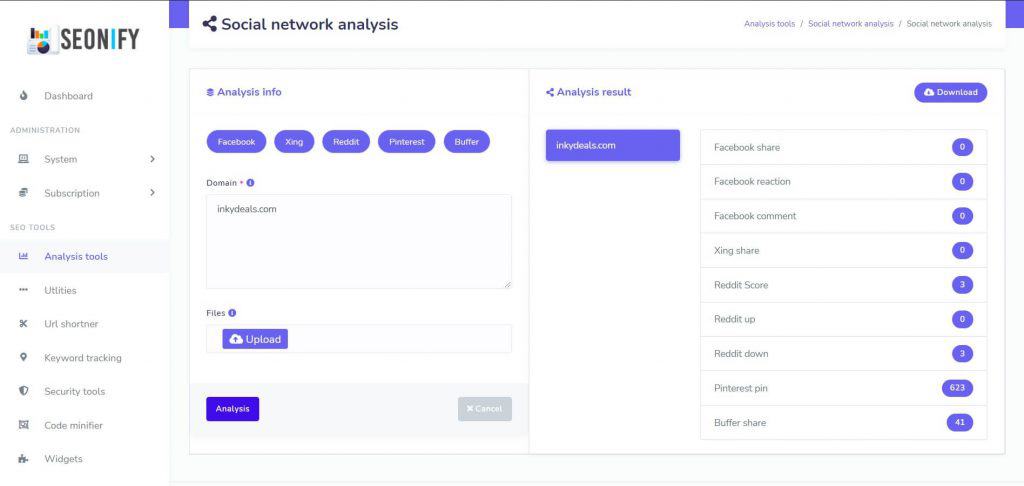The width and height of the screenshot is (1024, 486).
Task: Toggle the Facebook network pill
Action: tap(236, 142)
